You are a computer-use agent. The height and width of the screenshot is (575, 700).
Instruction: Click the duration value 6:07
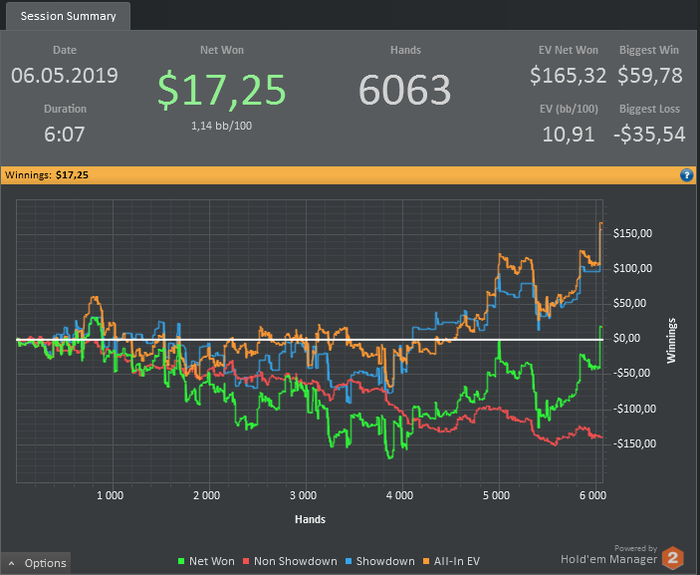pyautogui.click(x=65, y=134)
